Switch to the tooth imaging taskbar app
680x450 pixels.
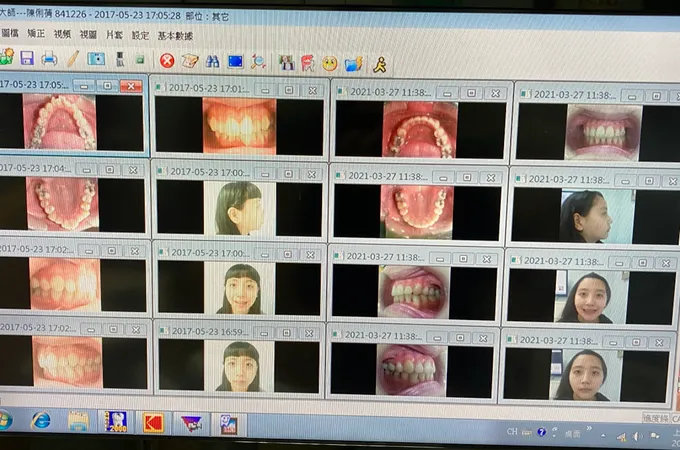(x=229, y=424)
